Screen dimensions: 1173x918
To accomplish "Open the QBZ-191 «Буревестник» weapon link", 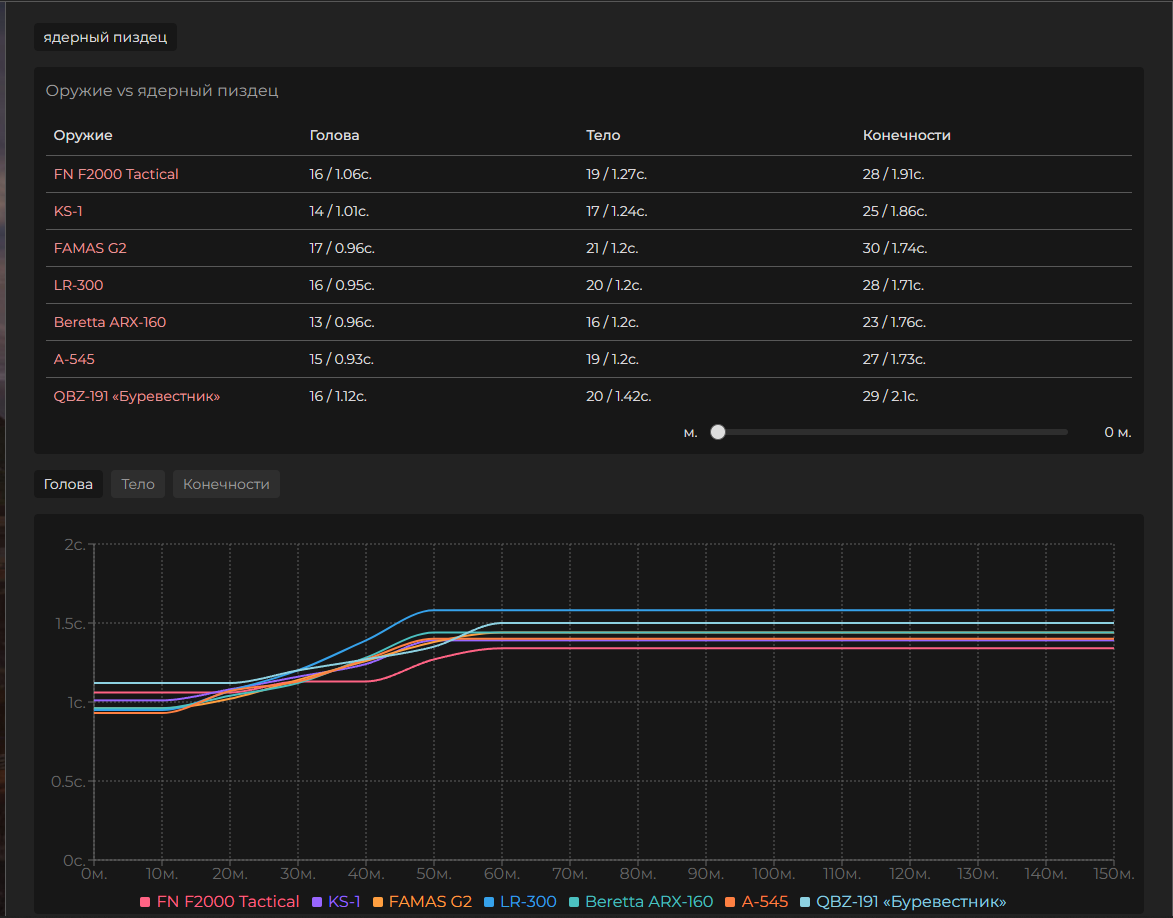I will pos(137,396).
